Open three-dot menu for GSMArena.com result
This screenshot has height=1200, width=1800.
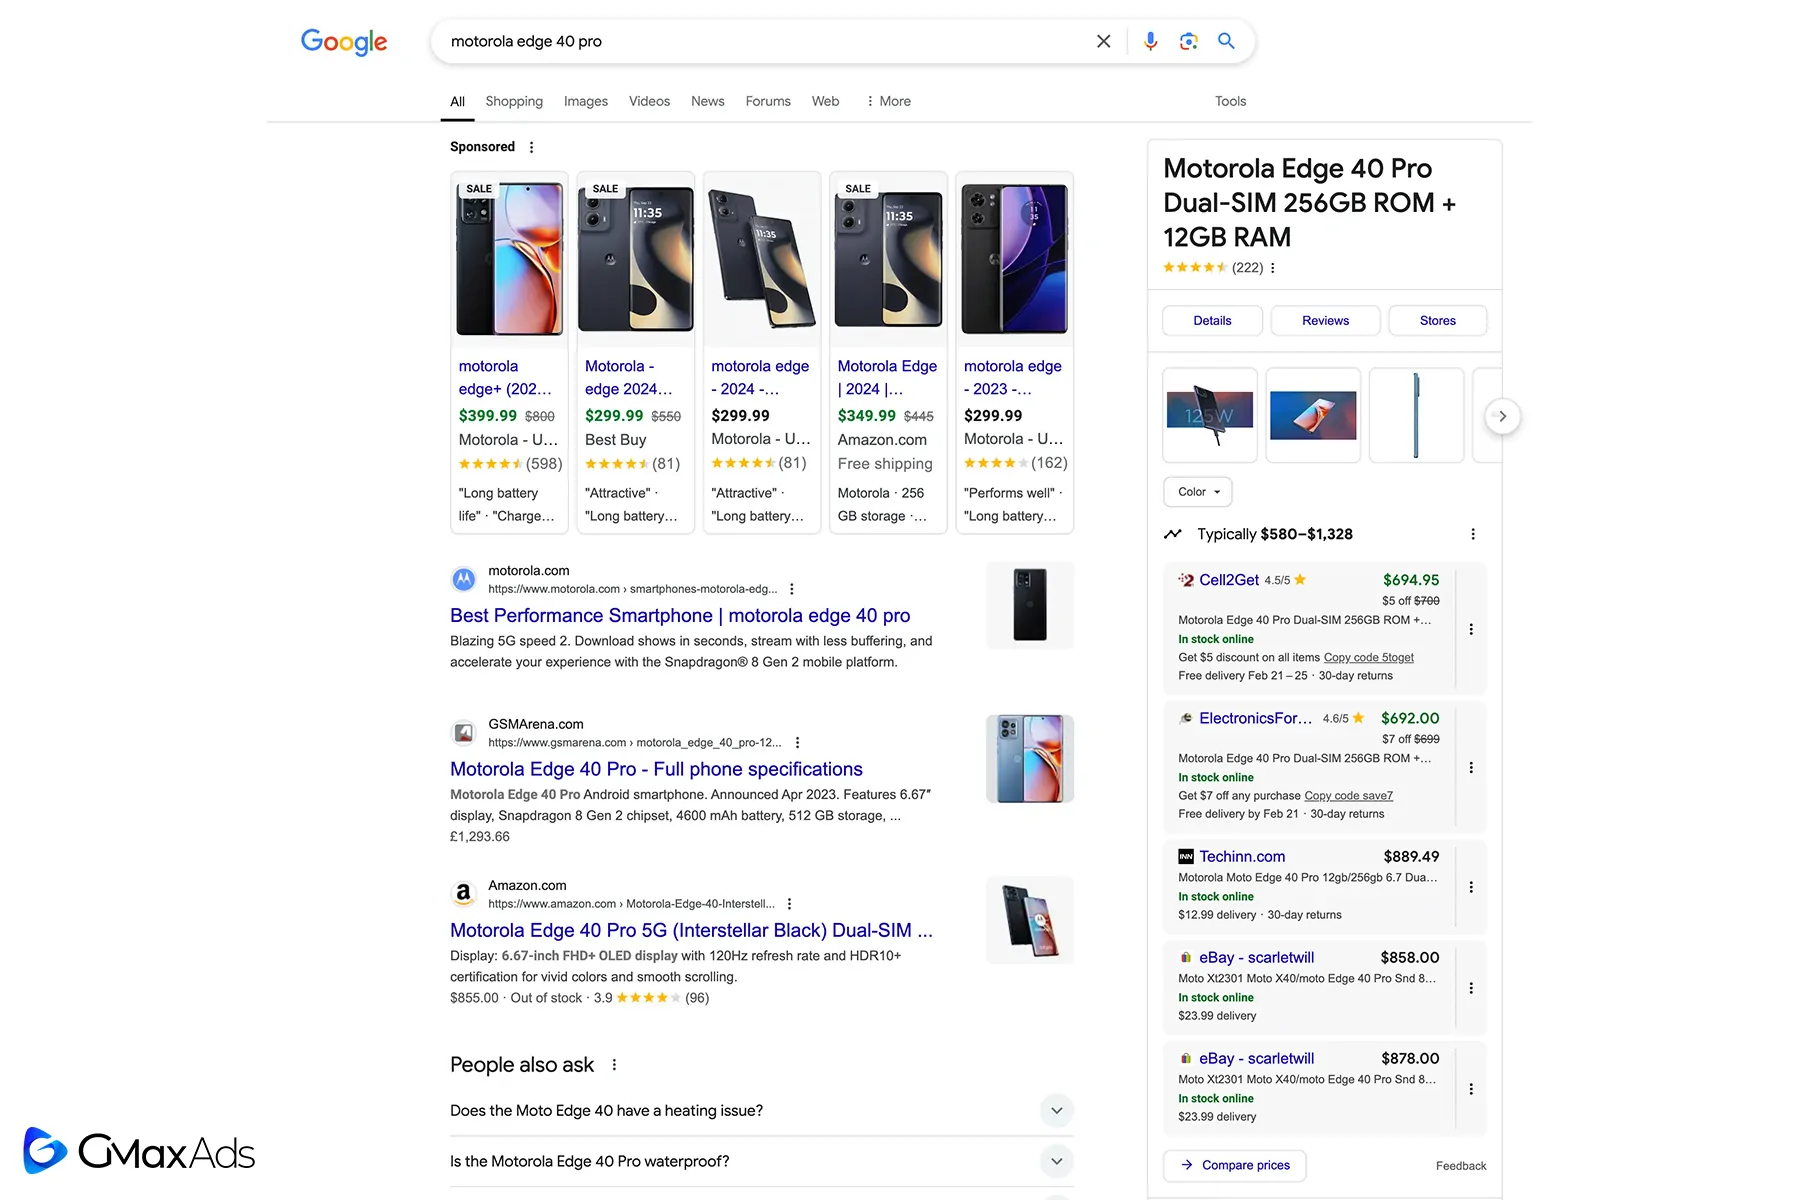(x=797, y=742)
